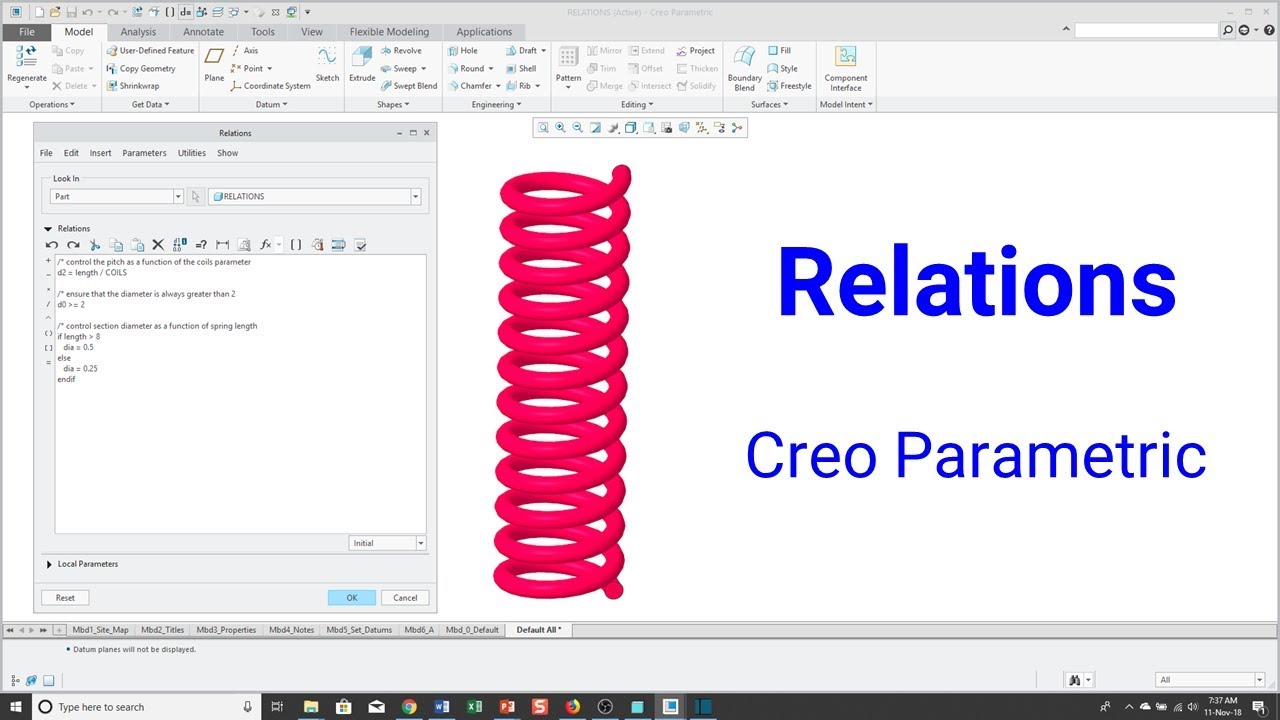Delete selected relation with X icon
Image resolution: width=1280 pixels, height=720 pixels.
point(158,245)
